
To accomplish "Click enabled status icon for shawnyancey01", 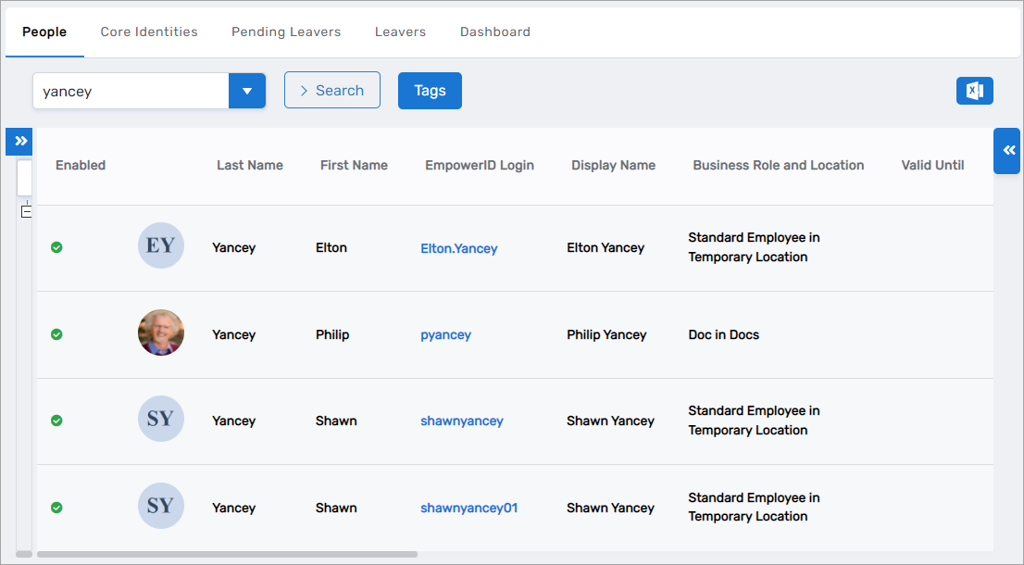I will click(x=57, y=507).
